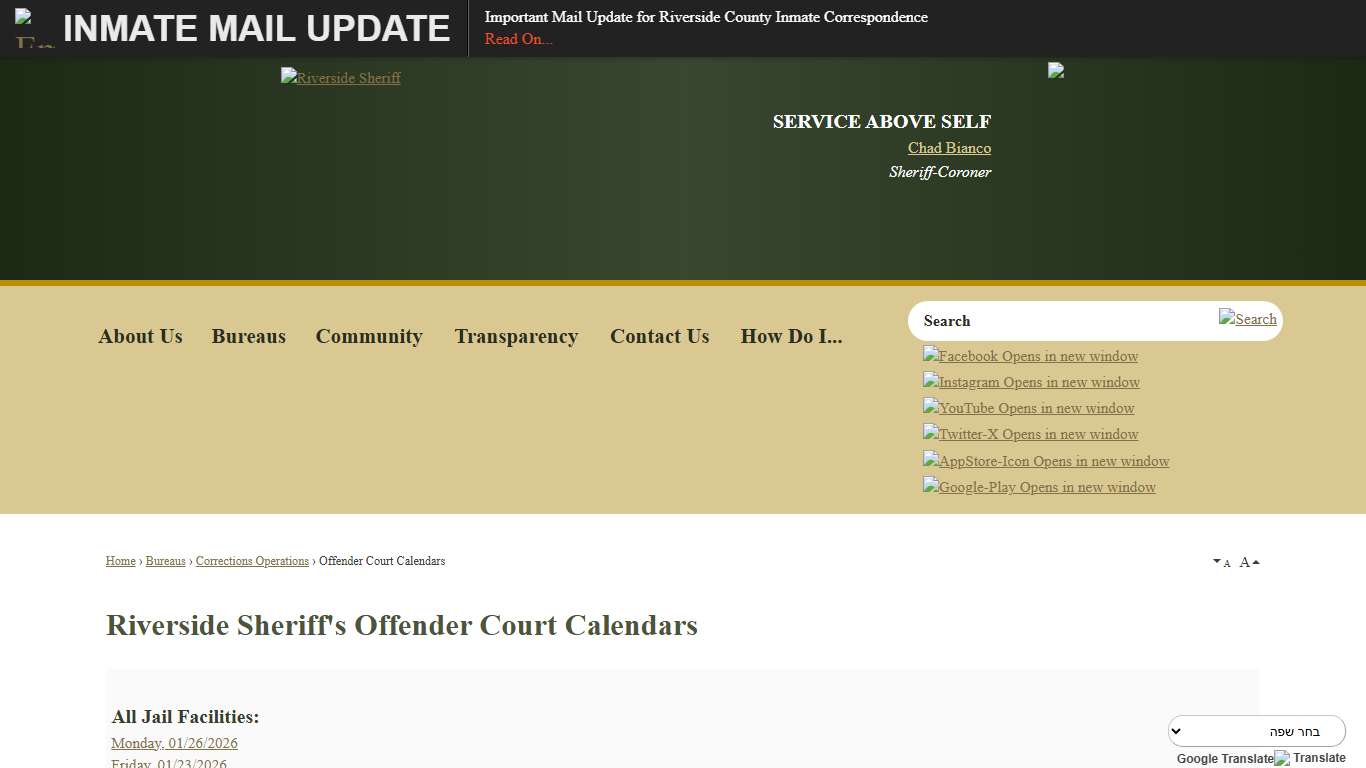Click inside the Search input field
The image size is (1366, 768).
tap(1060, 320)
